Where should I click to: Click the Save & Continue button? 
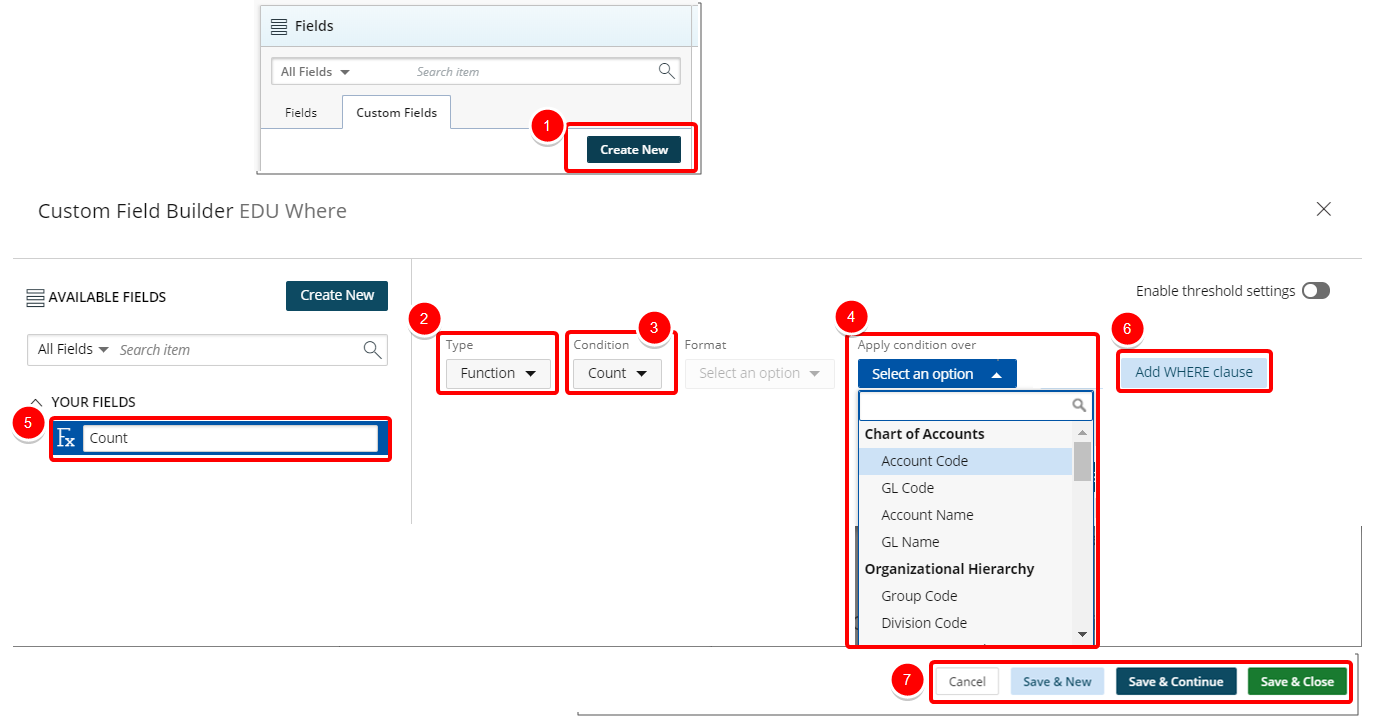tap(1176, 682)
